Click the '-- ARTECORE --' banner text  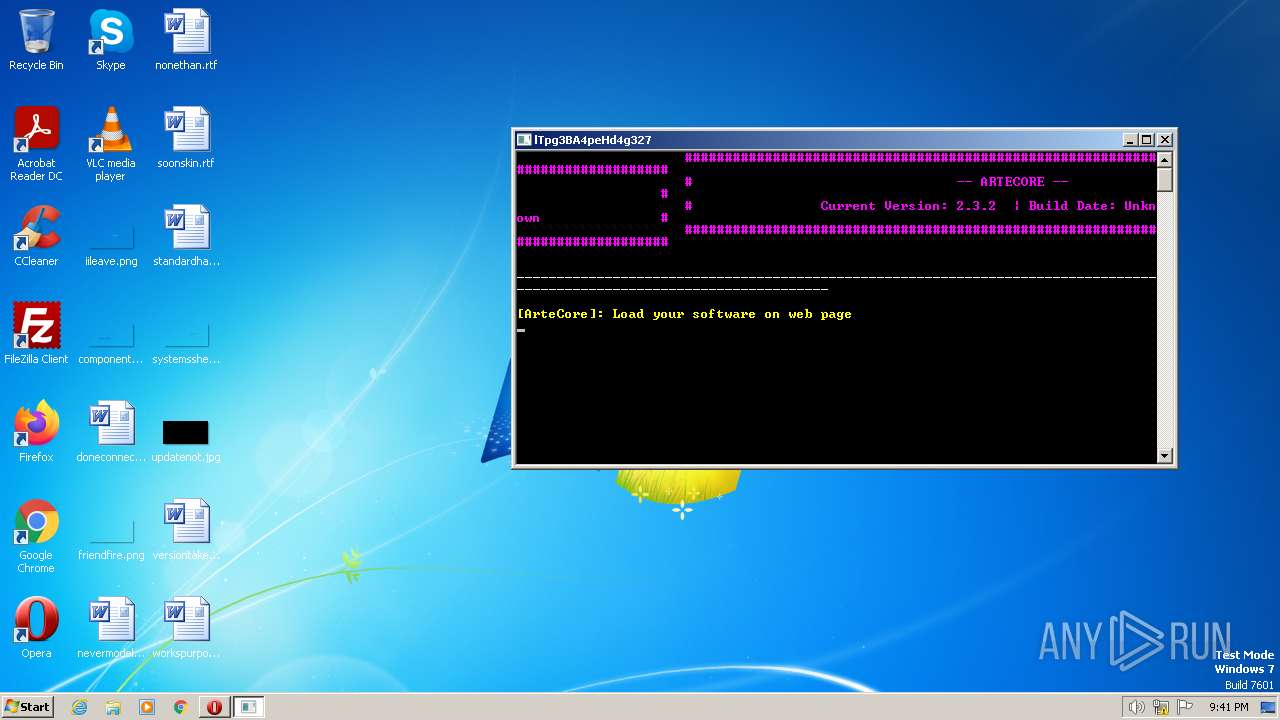(1012, 182)
